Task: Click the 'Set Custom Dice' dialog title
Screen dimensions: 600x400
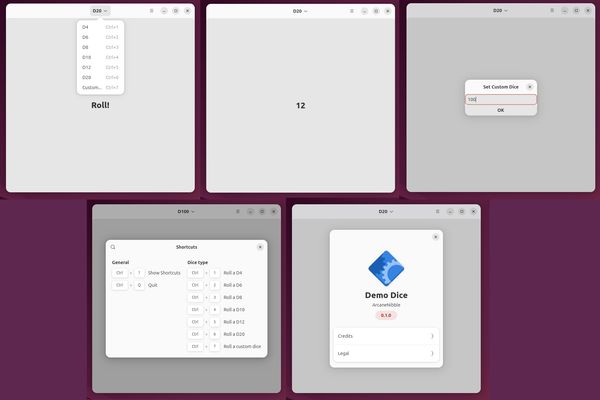Action: (501, 87)
